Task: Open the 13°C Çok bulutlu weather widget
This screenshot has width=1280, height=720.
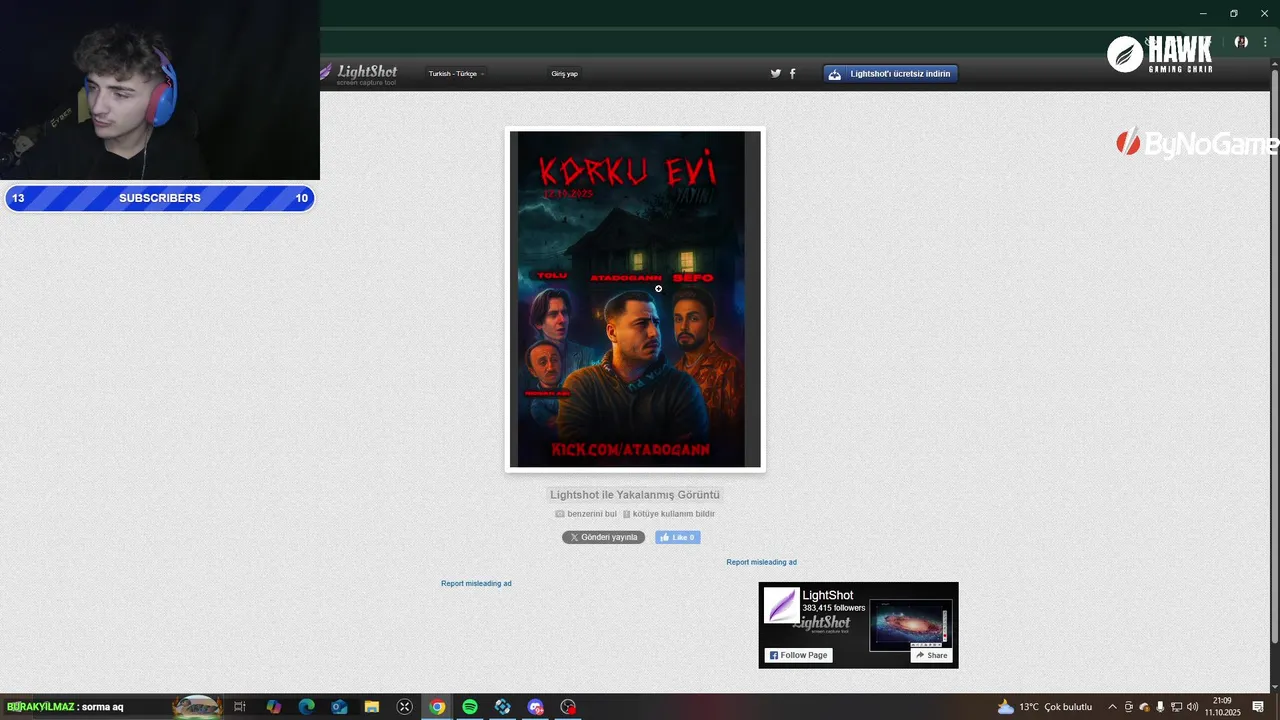Action: coord(1045,707)
